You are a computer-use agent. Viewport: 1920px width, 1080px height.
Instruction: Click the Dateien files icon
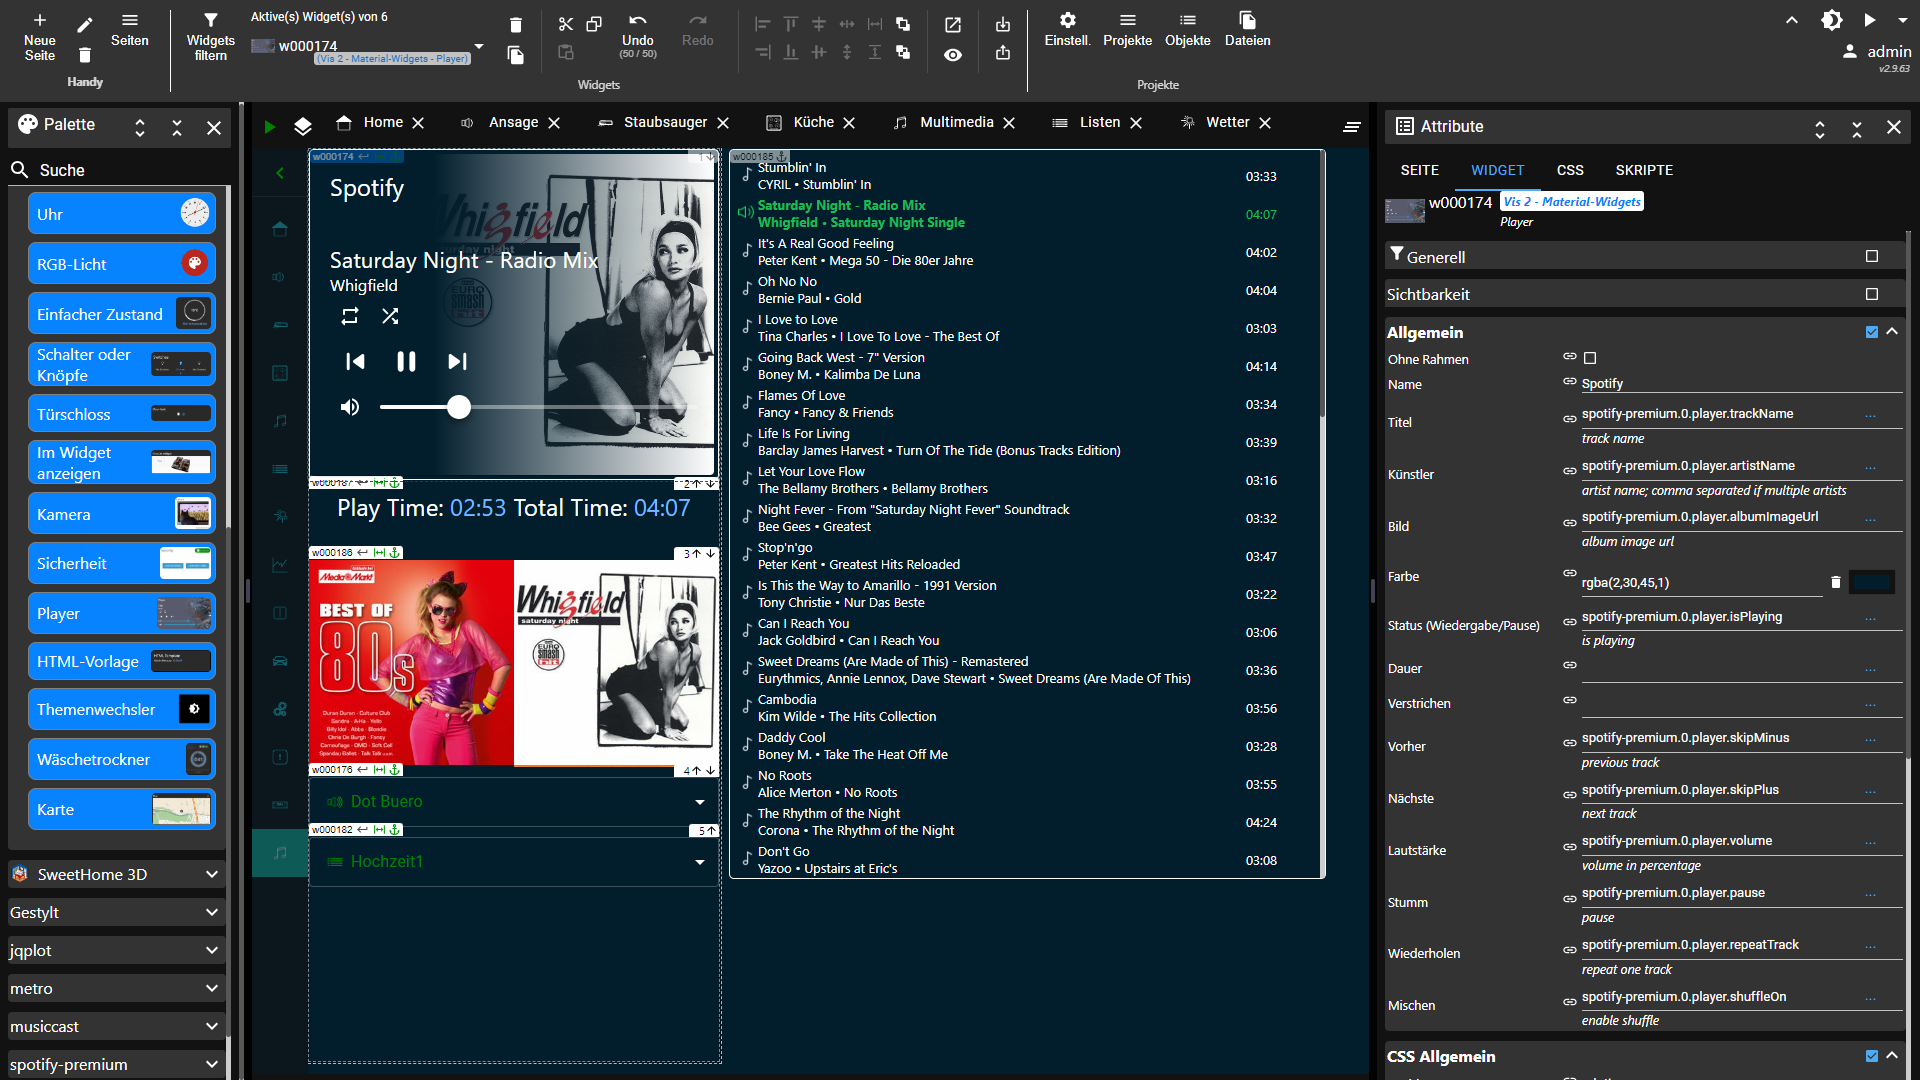[1247, 20]
